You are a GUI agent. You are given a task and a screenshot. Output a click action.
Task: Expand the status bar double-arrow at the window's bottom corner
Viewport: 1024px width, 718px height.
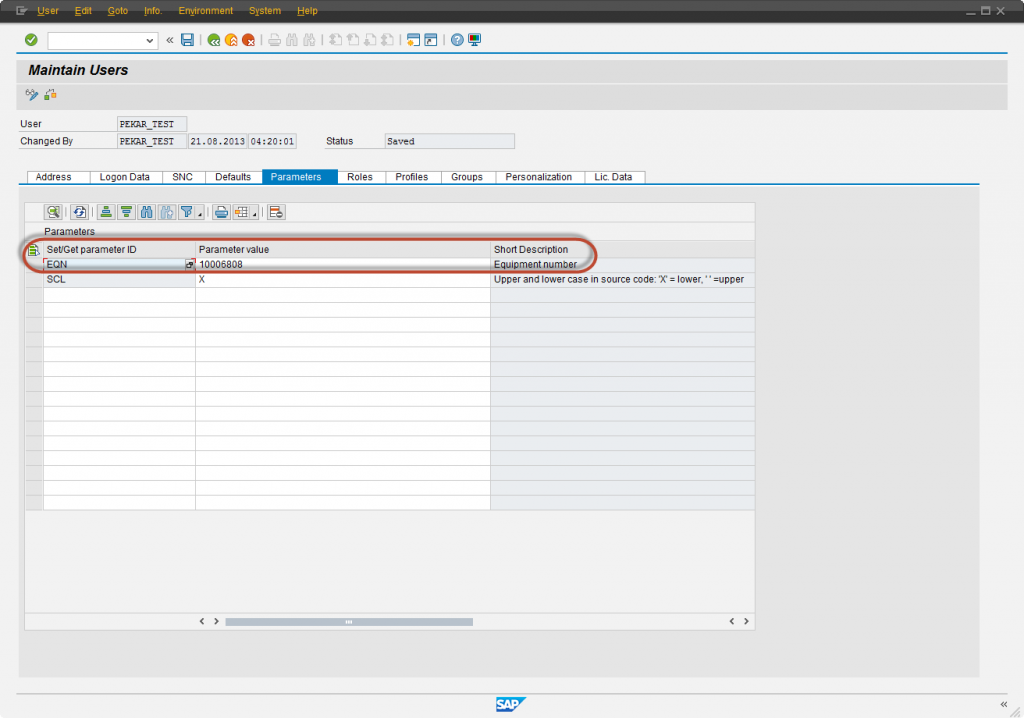point(1004,704)
